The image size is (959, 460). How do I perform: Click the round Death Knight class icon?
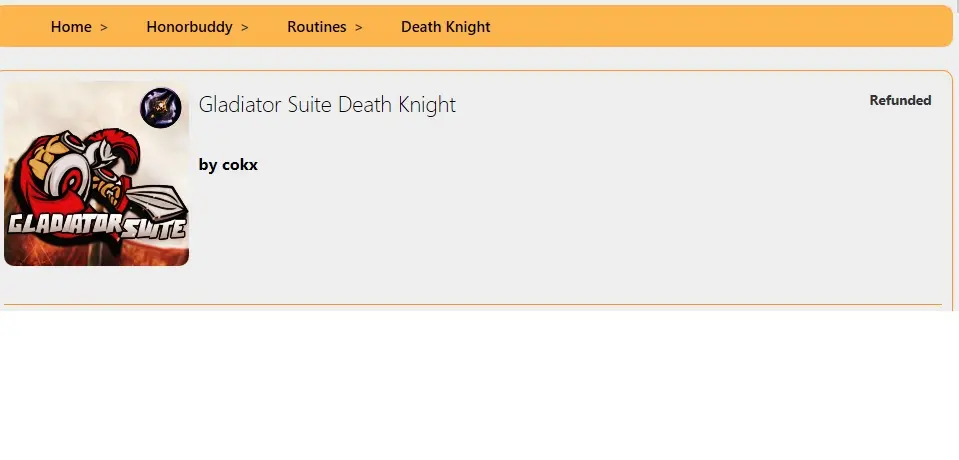[160, 107]
